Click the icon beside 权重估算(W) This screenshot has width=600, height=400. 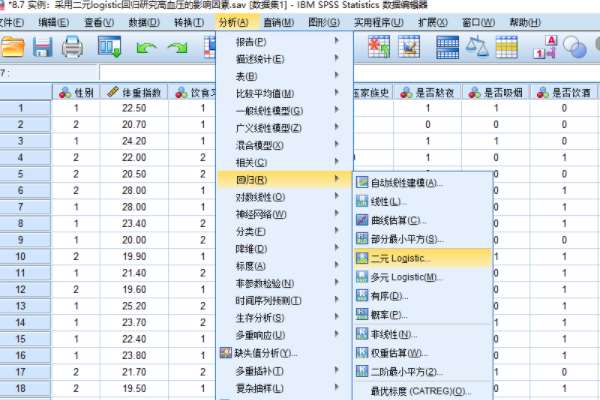tap(362, 353)
